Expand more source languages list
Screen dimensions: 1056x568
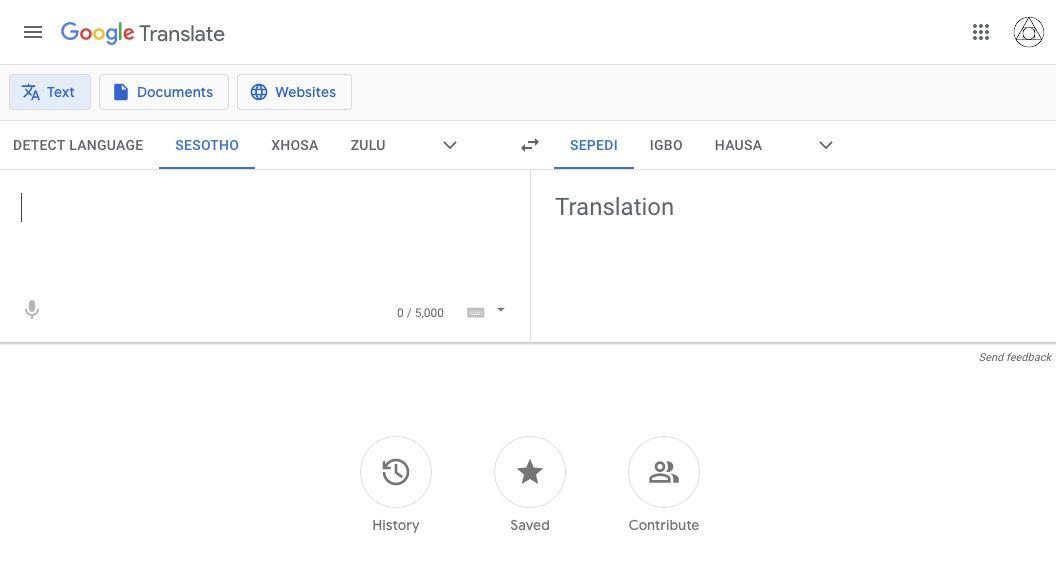pyautogui.click(x=450, y=145)
